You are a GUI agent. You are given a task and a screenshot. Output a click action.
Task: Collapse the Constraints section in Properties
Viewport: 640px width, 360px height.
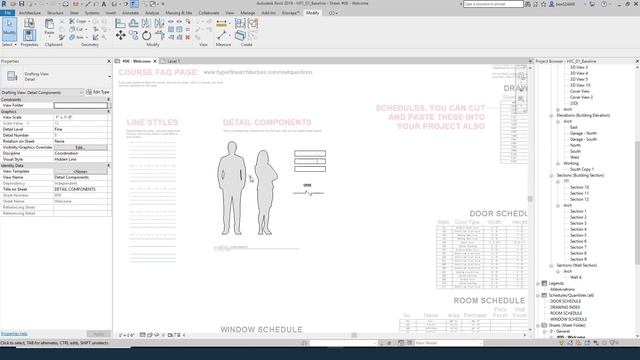click(109, 100)
